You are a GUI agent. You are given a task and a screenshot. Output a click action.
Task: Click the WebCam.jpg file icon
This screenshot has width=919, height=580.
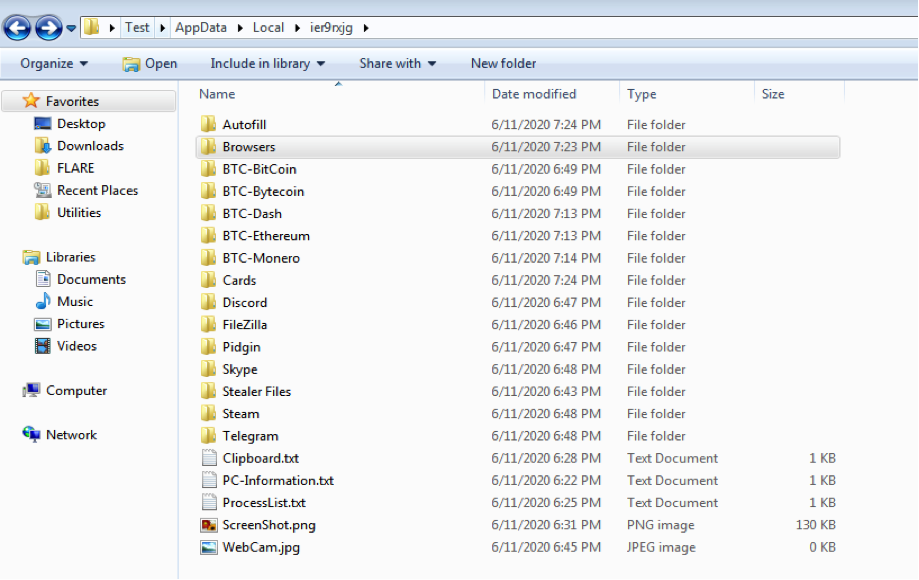208,547
